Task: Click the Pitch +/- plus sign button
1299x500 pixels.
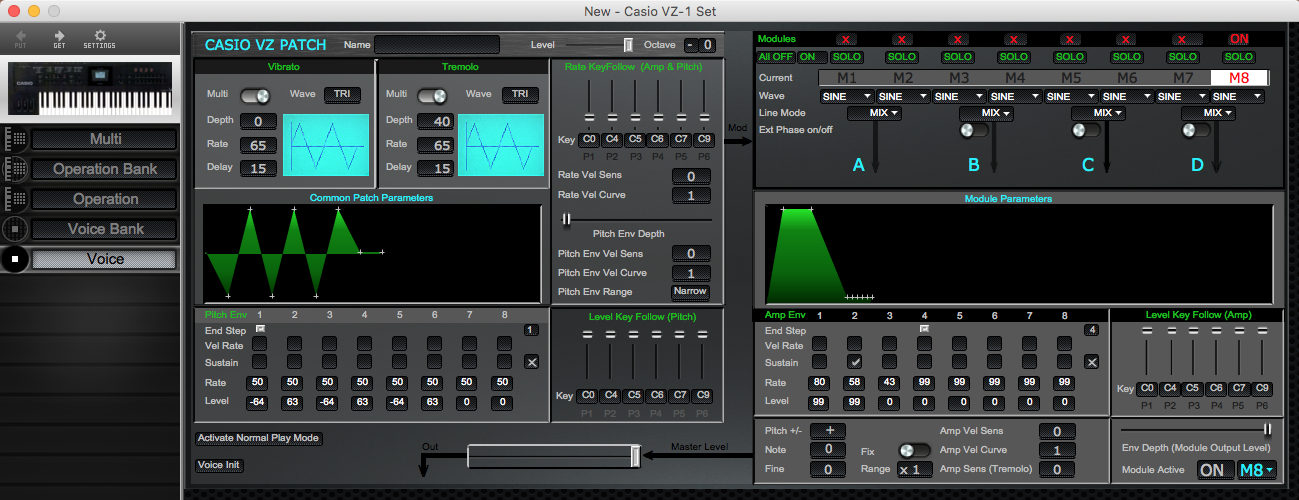Action: (x=829, y=430)
